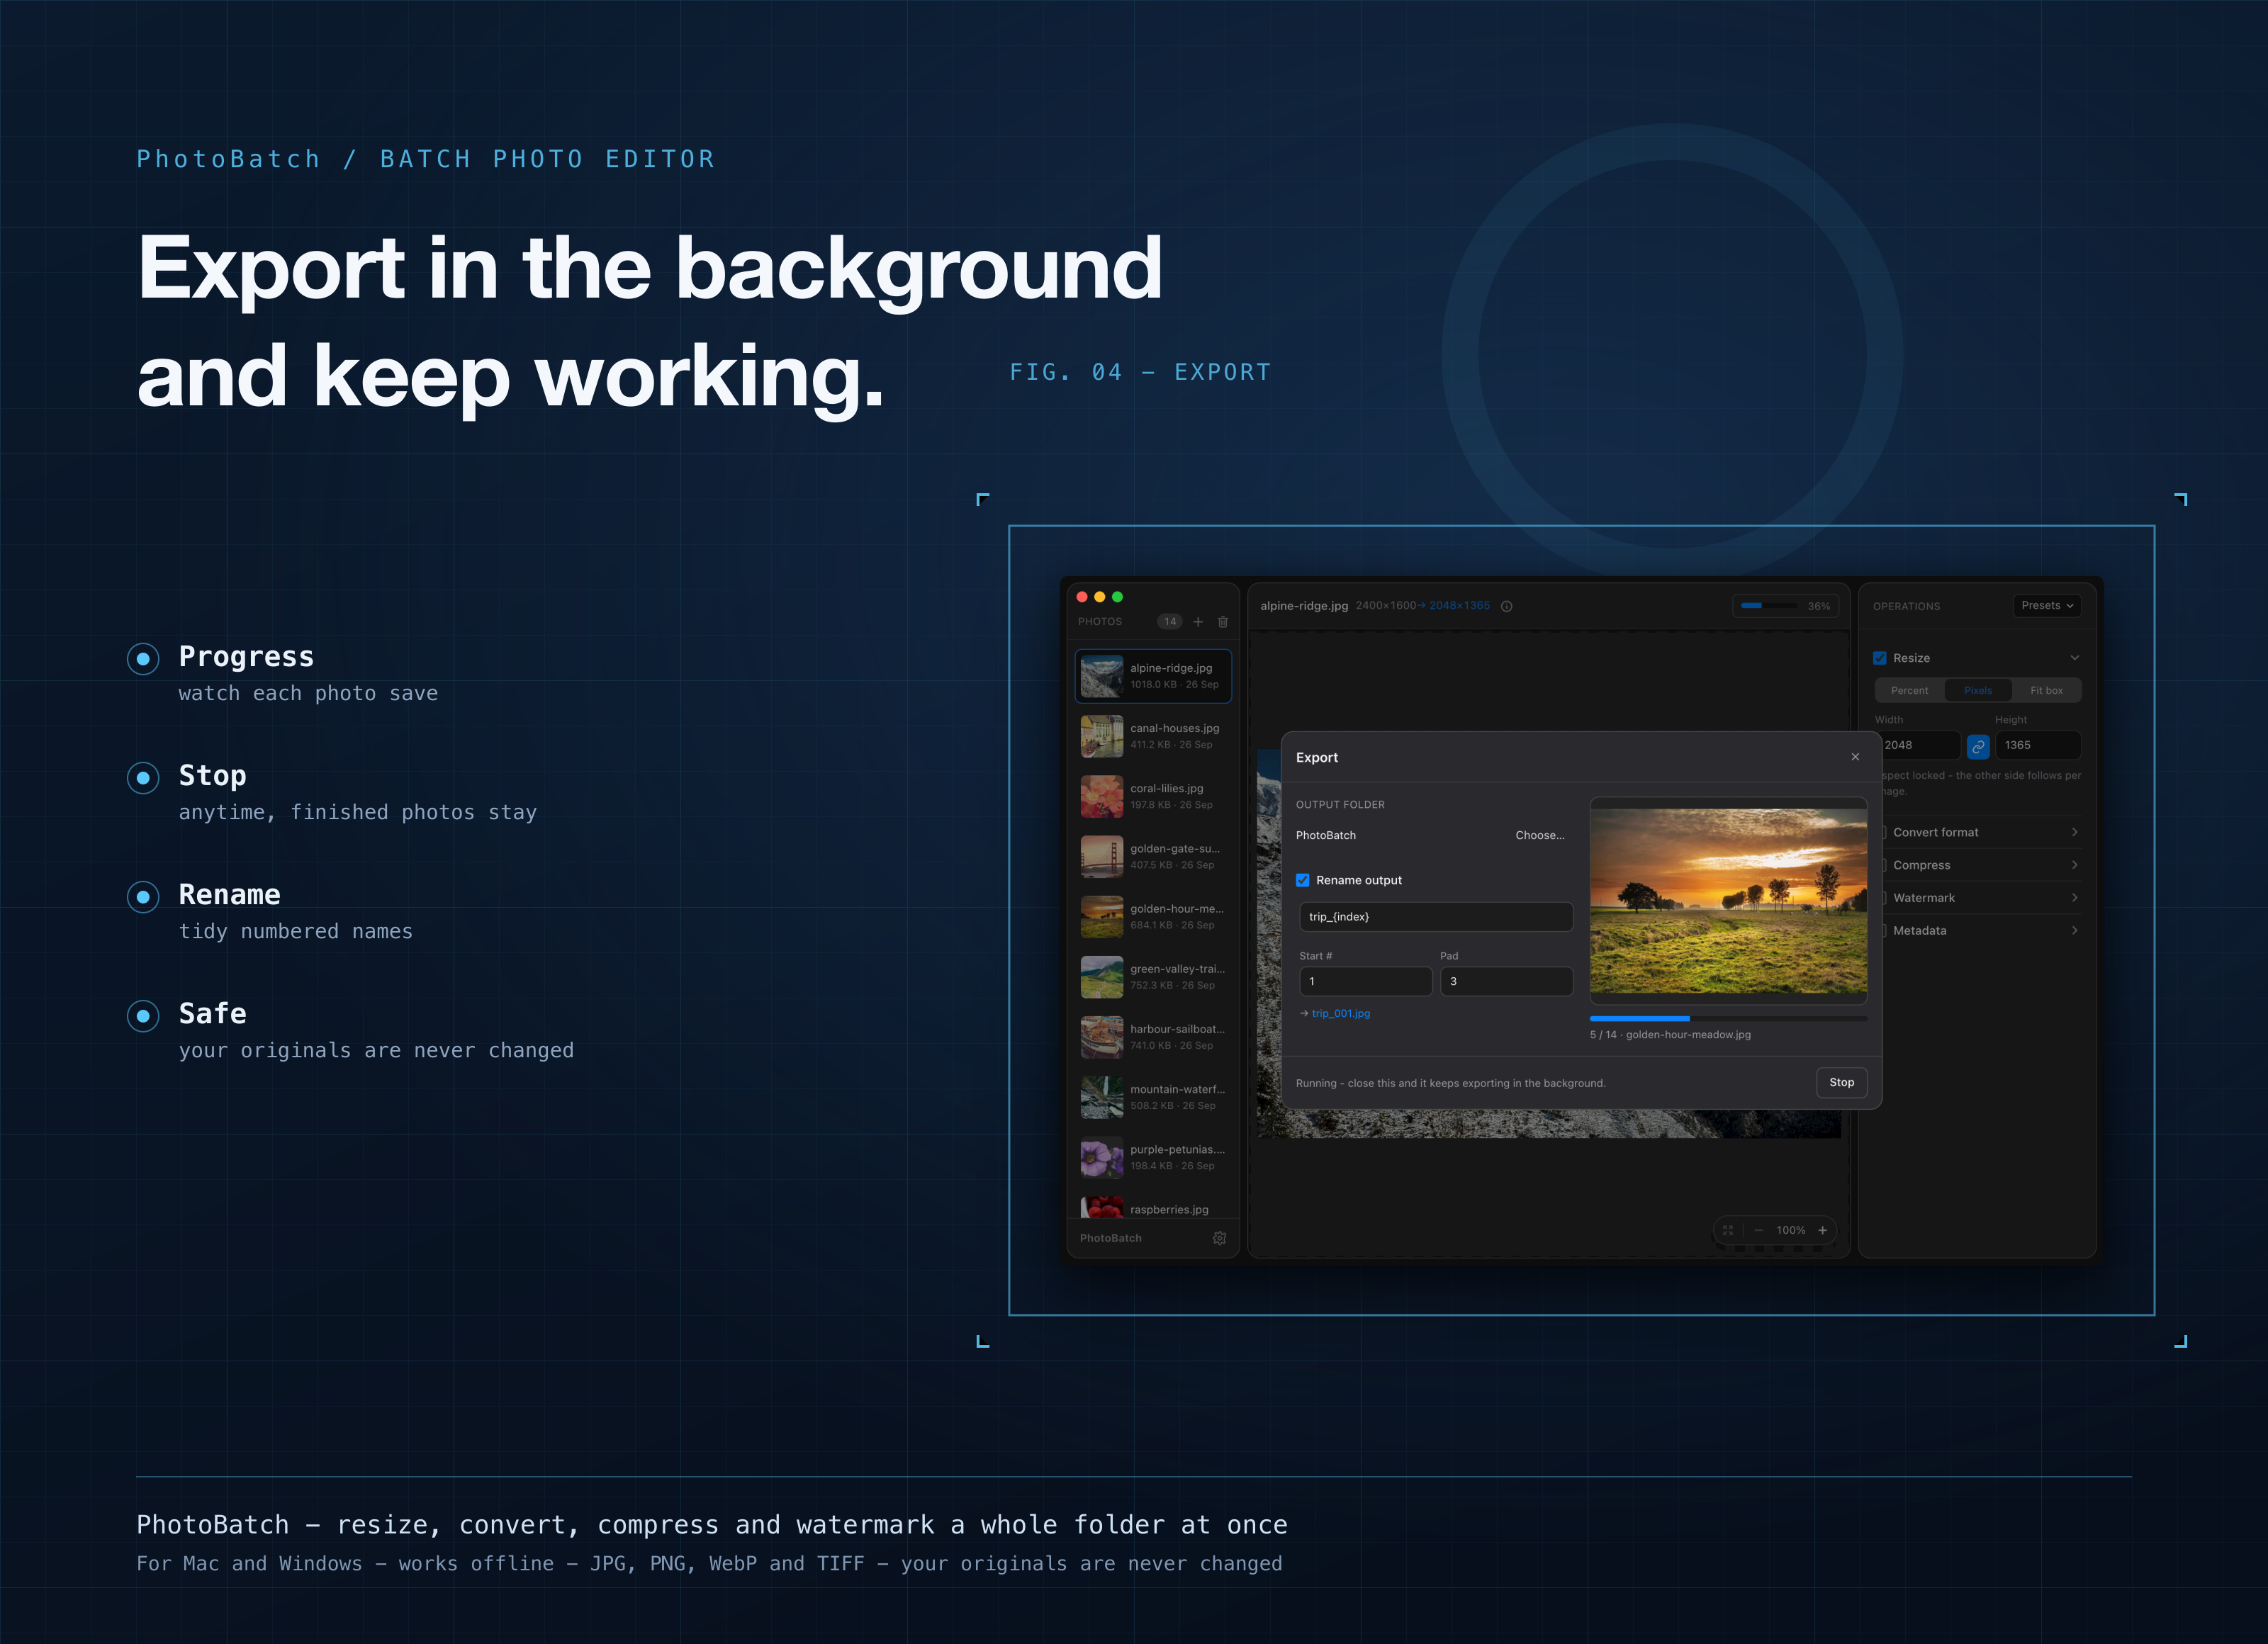Collapse the Resize section chevron

pyautogui.click(x=2074, y=658)
